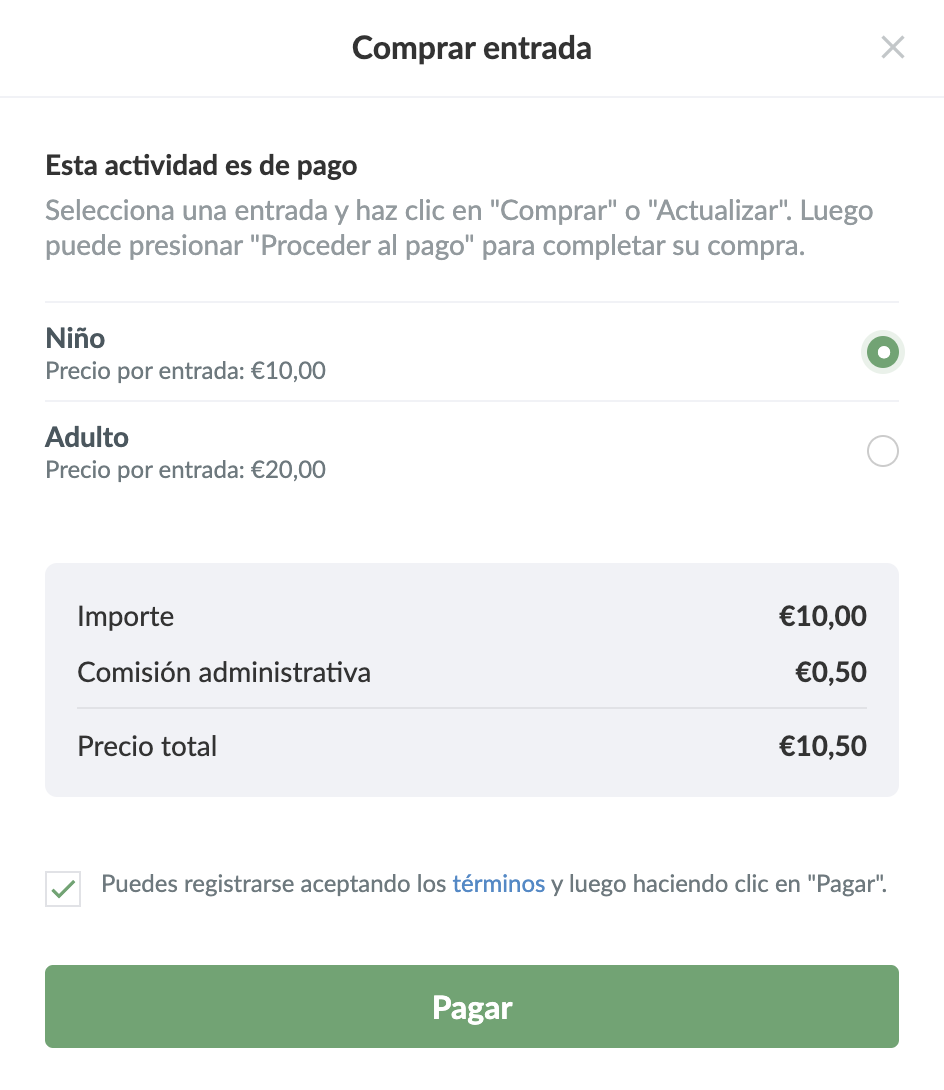
Task: Click the Adulto ticket name label
Action: click(87, 437)
